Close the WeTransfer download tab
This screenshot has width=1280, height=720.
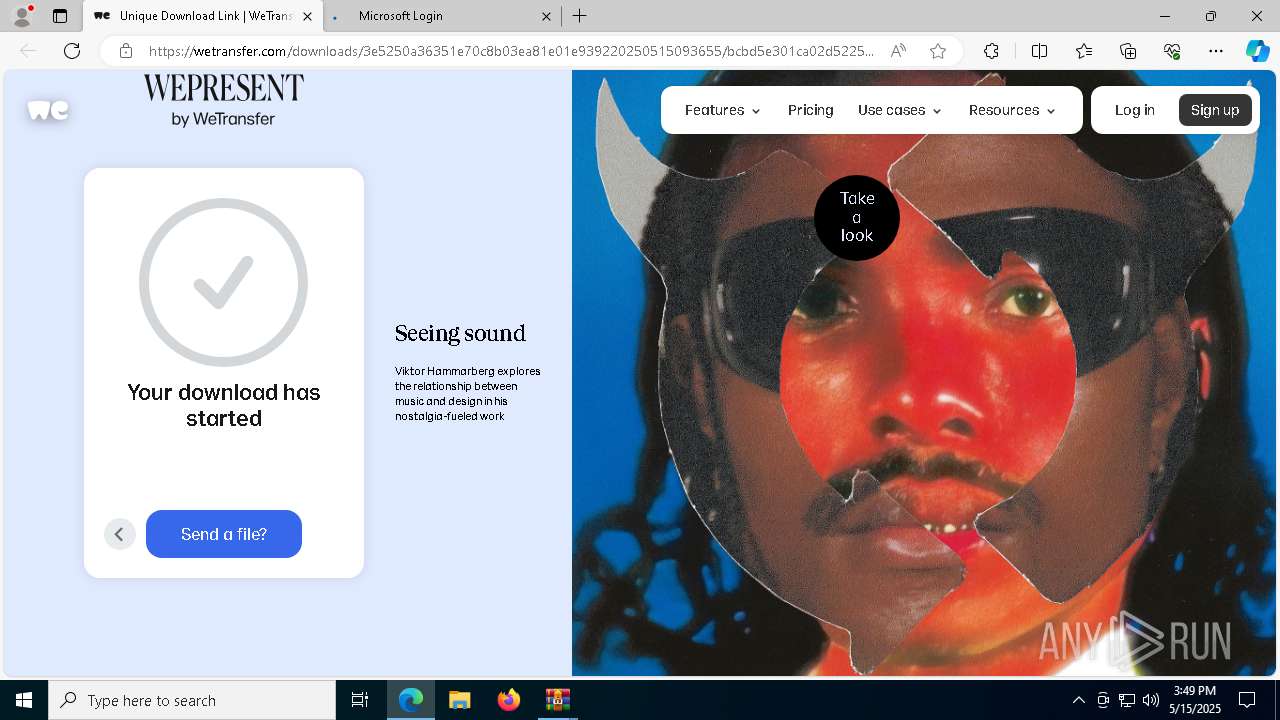[x=307, y=16]
